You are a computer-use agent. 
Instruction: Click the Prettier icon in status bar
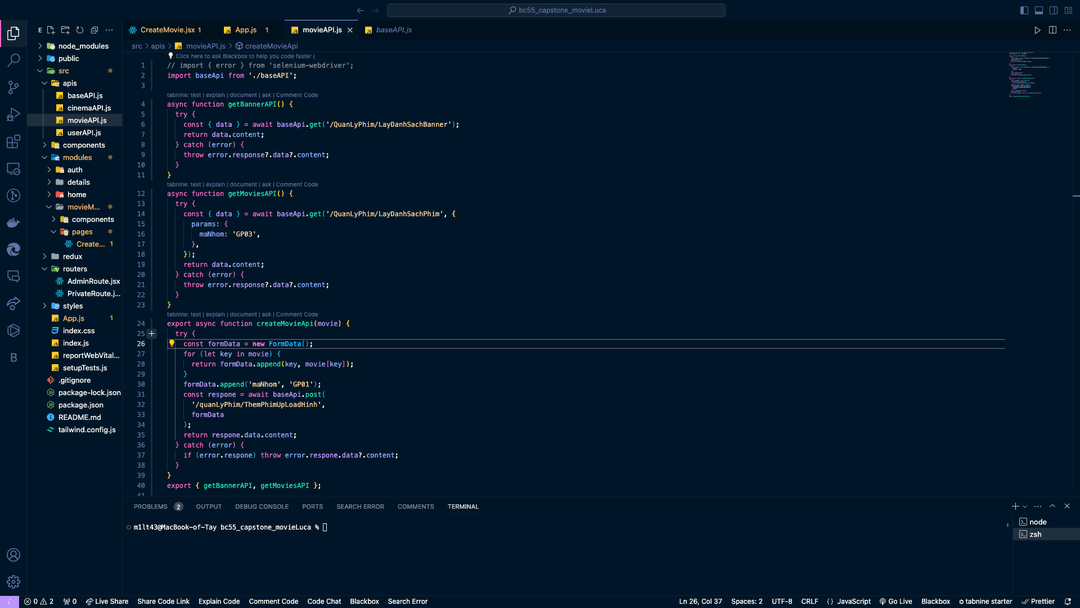click(1039, 601)
